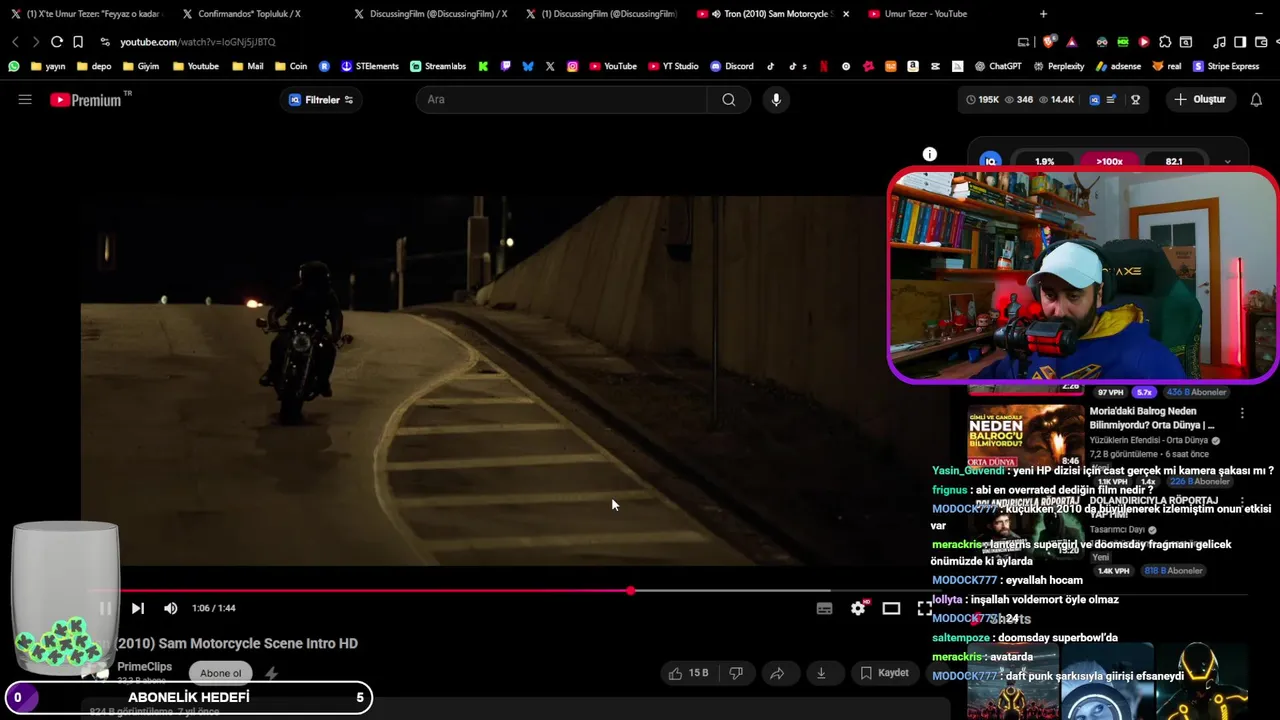The image size is (1280, 720).
Task: Open the Coin bookmarks folder
Action: [x=291, y=66]
